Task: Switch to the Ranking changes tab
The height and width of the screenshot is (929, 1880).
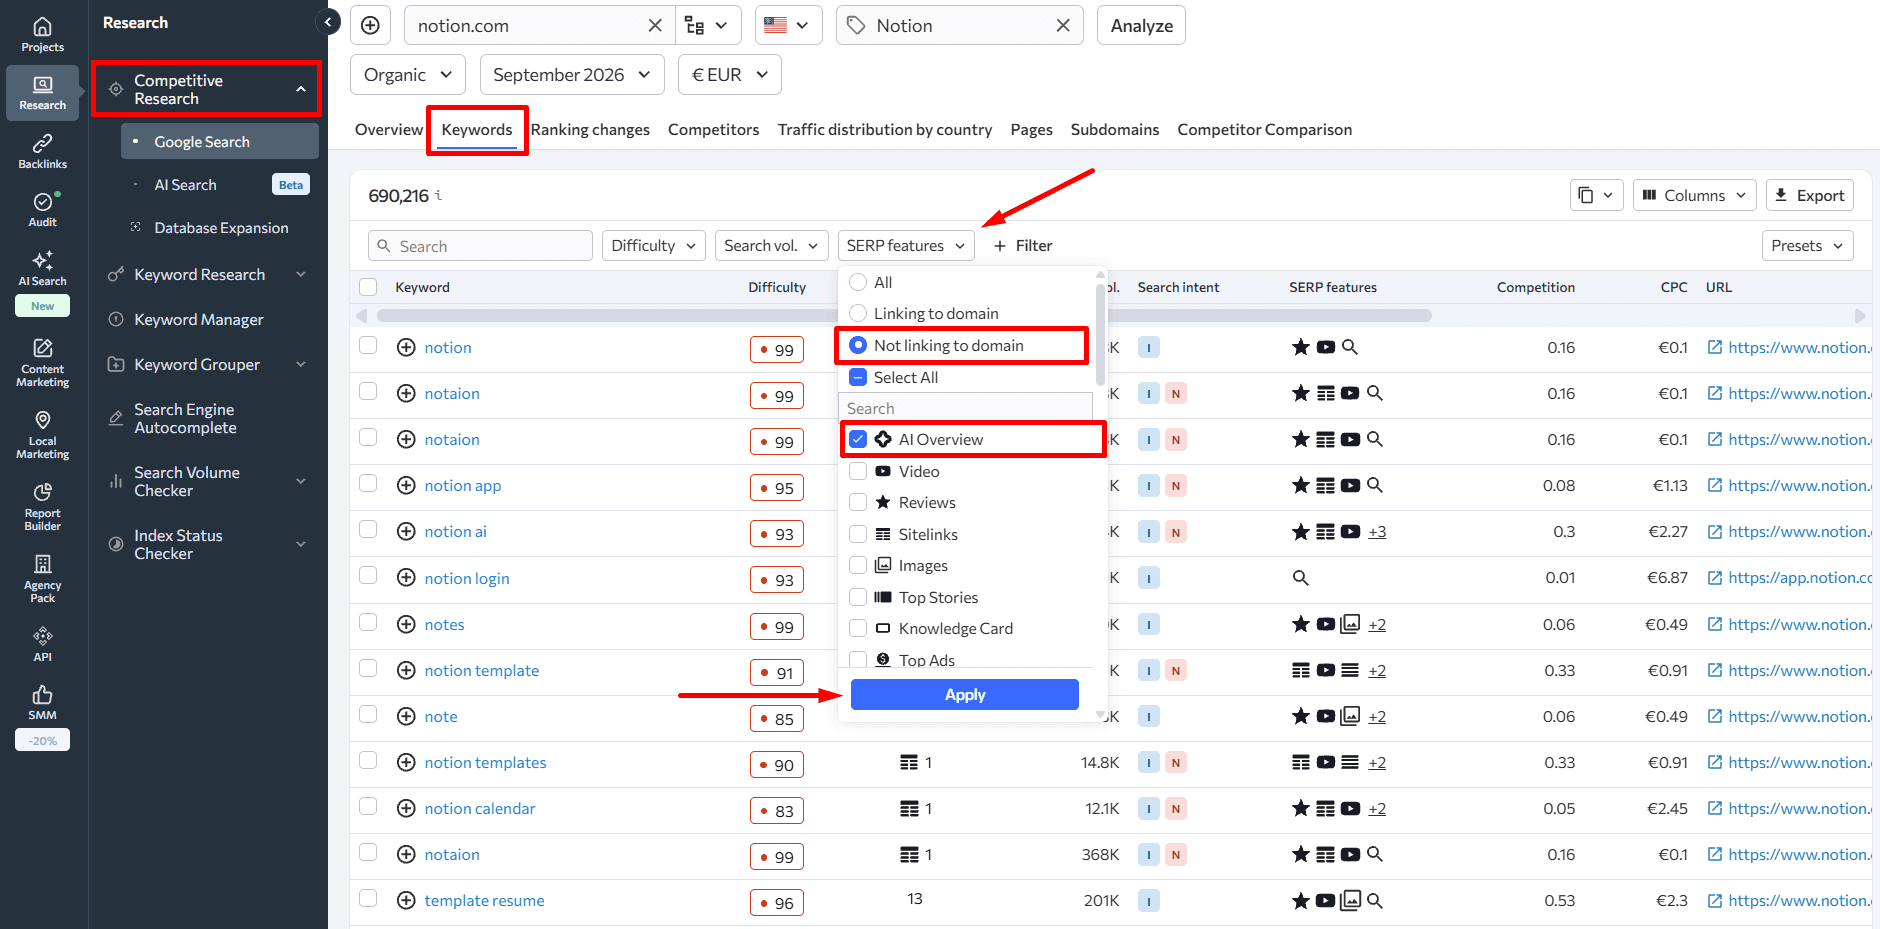Action: coord(590,129)
